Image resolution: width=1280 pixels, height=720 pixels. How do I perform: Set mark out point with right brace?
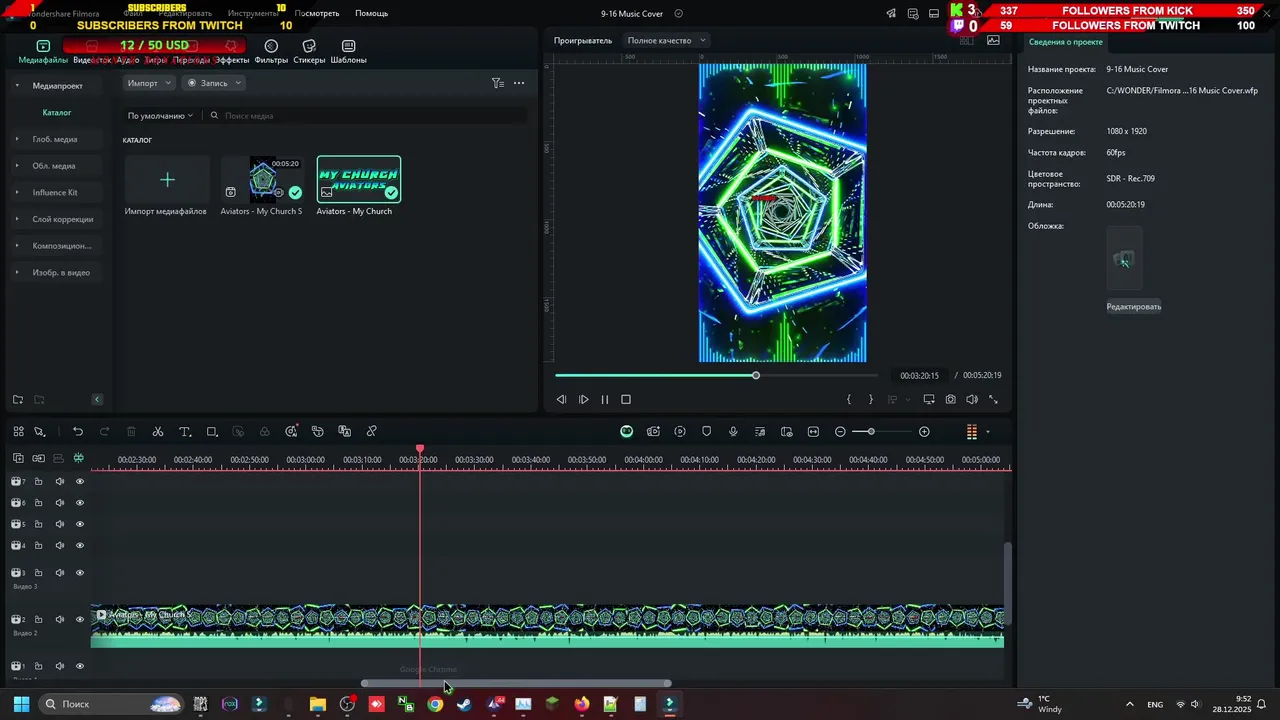[x=870, y=399]
